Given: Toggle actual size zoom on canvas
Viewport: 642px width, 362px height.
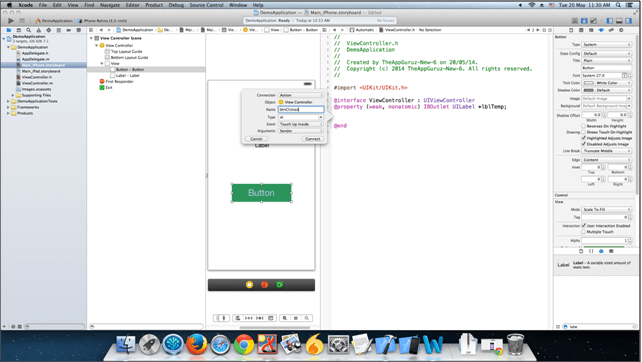Looking at the screenshot, I should tap(296, 318).
